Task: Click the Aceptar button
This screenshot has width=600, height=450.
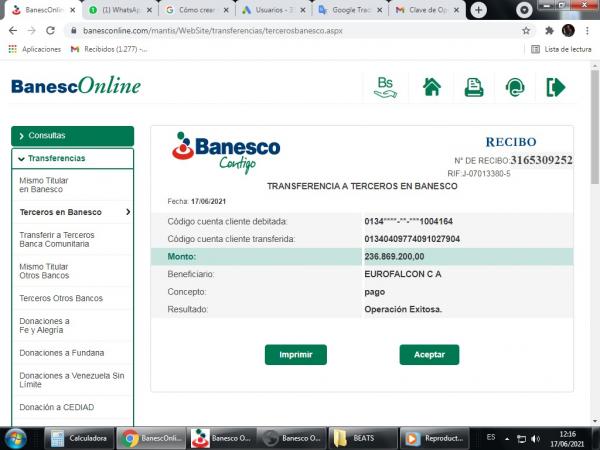Action: pyautogui.click(x=429, y=355)
